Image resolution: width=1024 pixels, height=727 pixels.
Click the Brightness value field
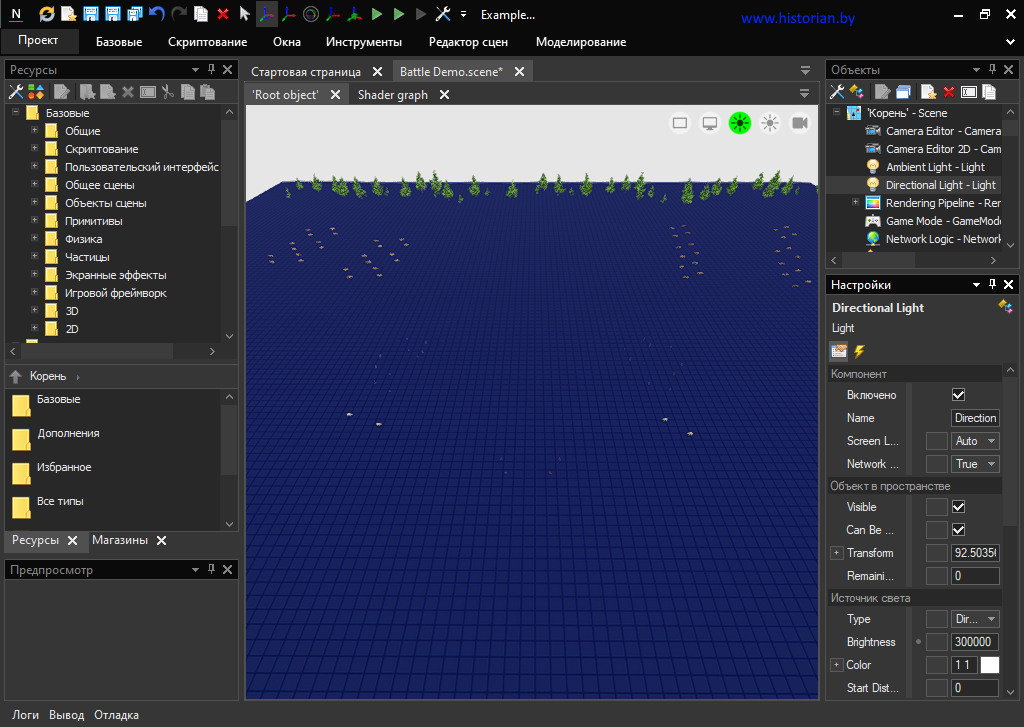(x=974, y=642)
